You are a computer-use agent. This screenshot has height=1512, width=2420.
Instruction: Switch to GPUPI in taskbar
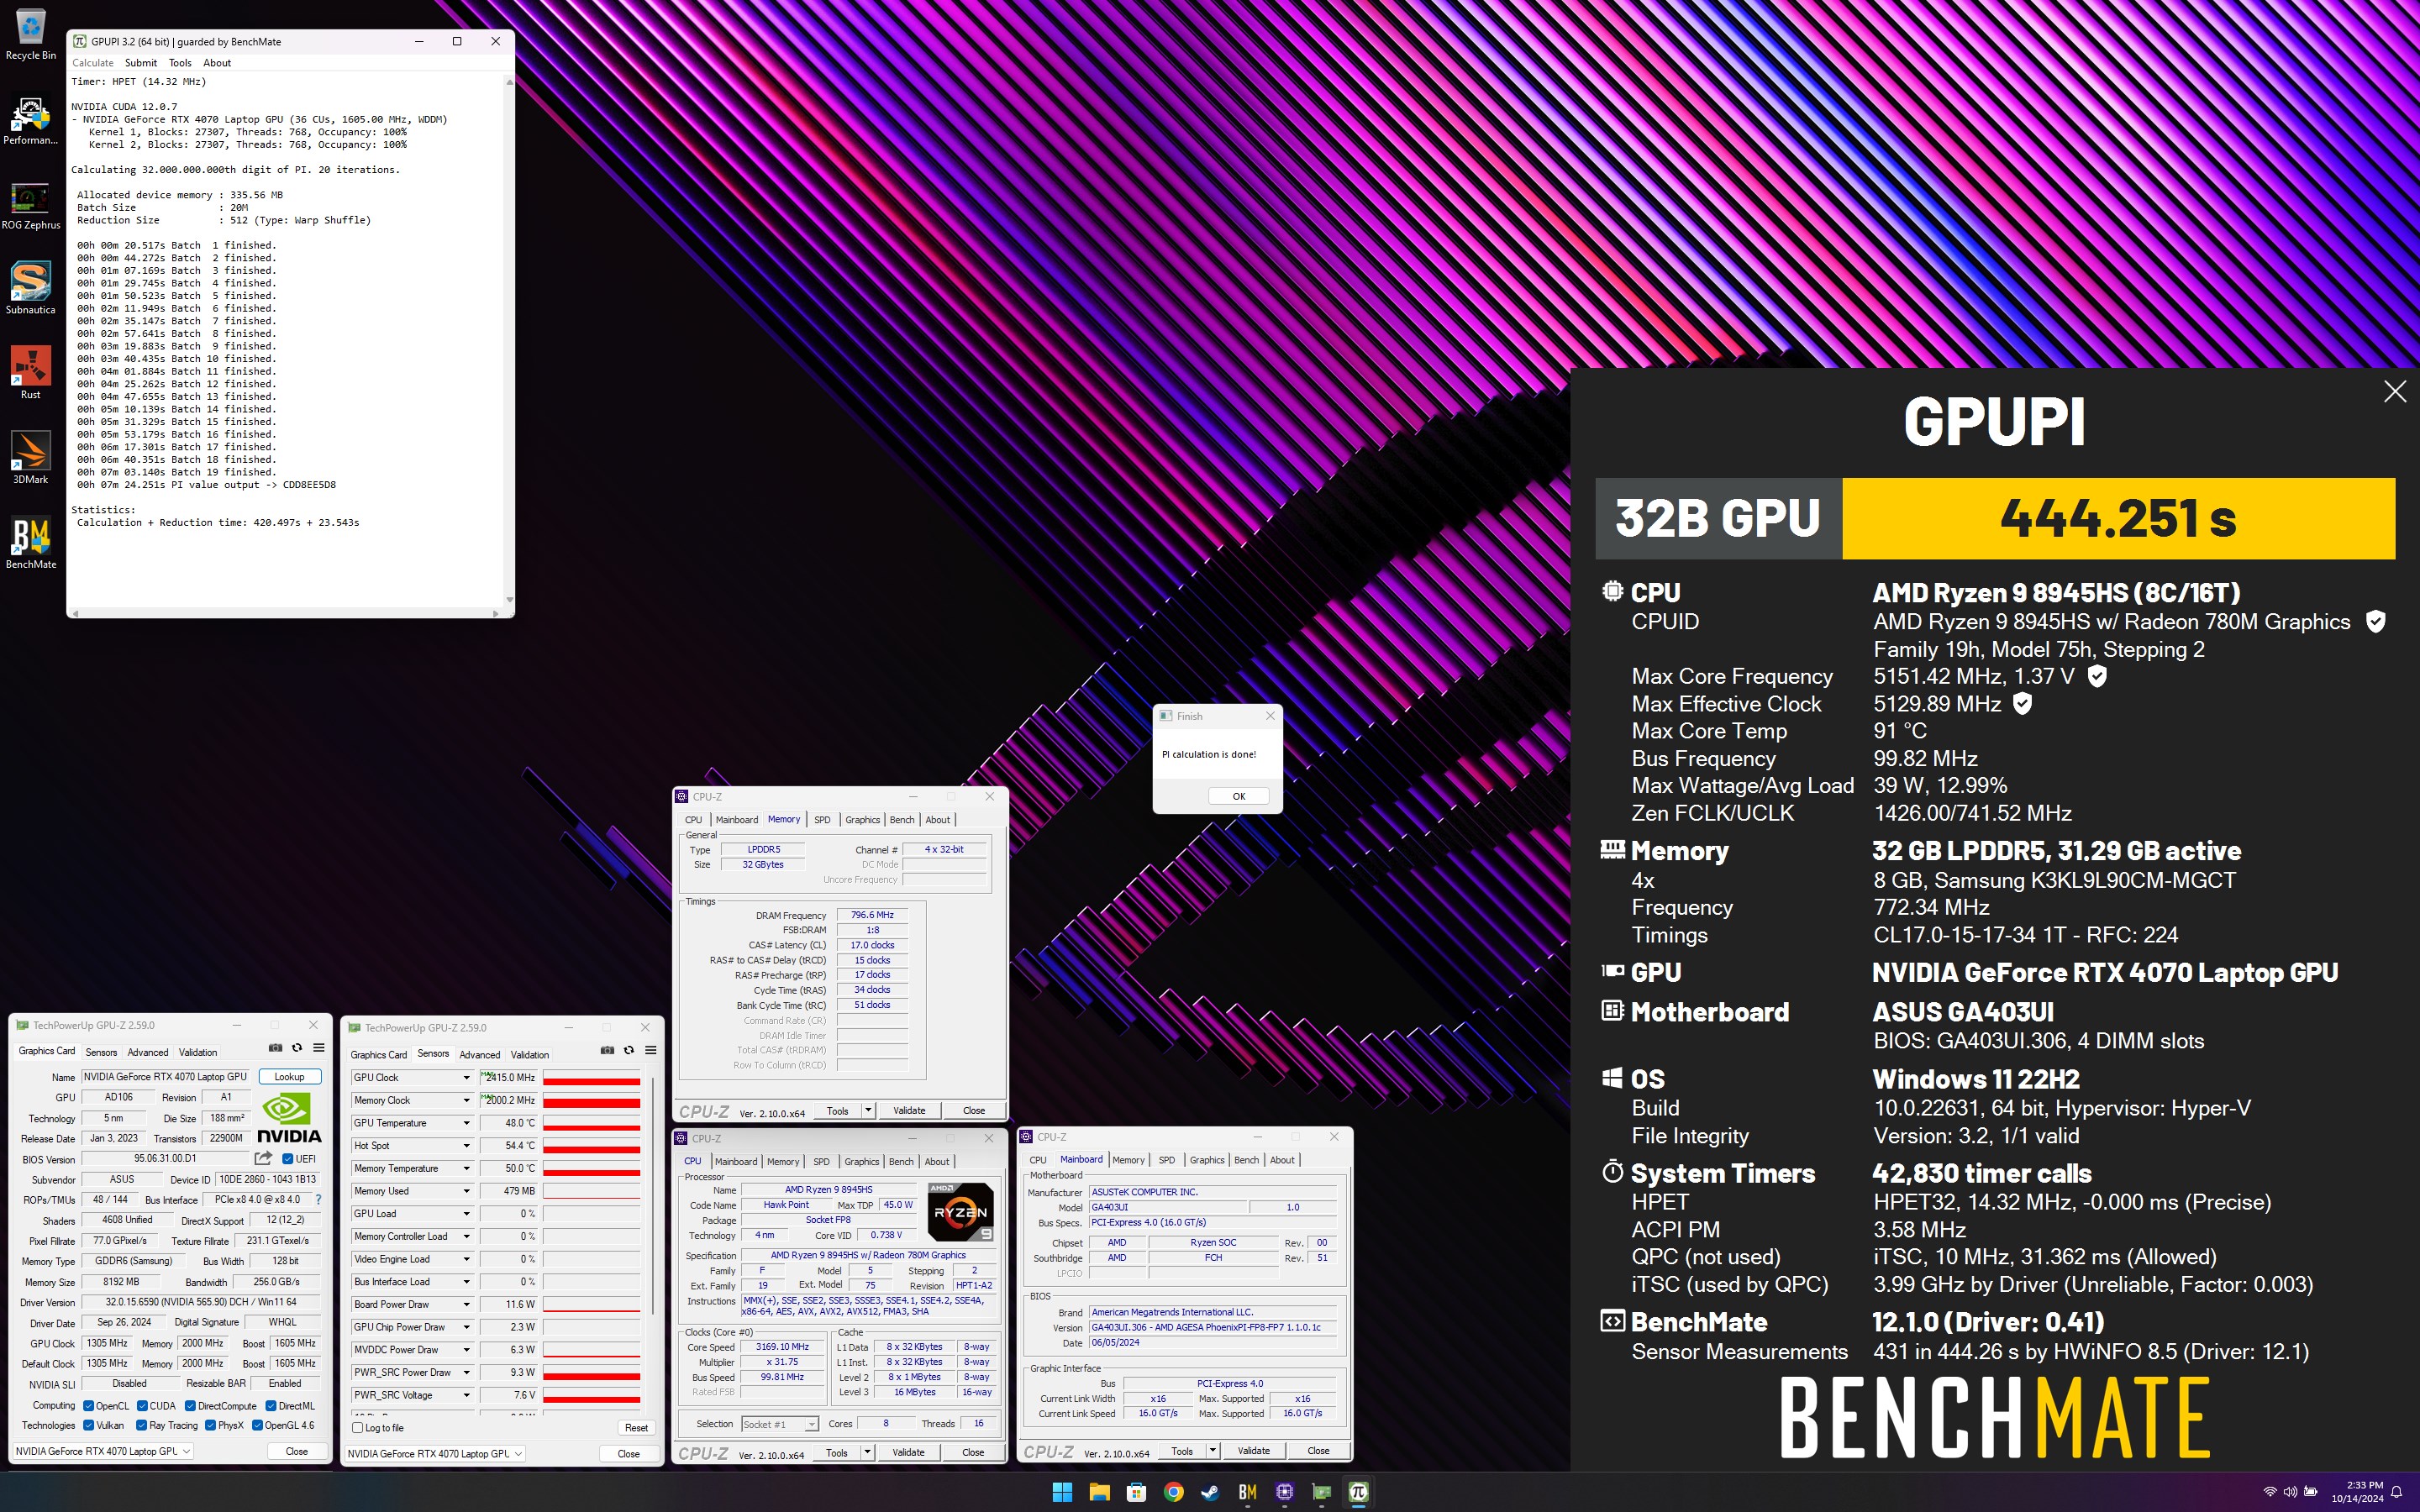click(x=1358, y=1492)
